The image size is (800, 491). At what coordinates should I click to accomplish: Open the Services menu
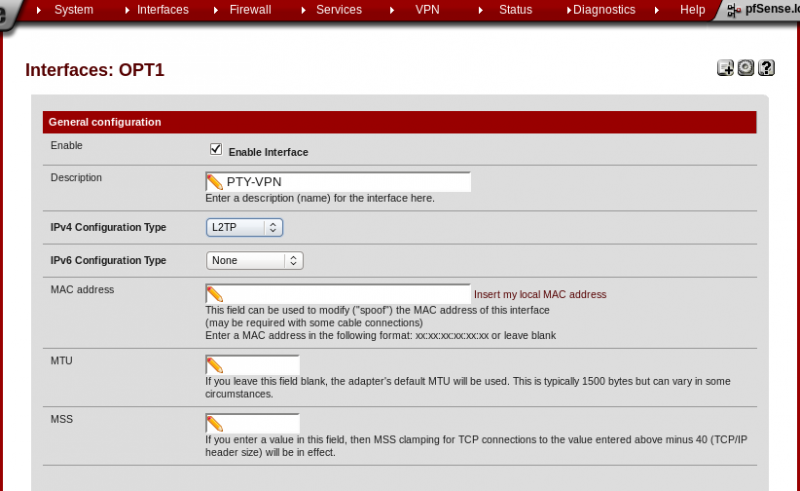pos(339,10)
